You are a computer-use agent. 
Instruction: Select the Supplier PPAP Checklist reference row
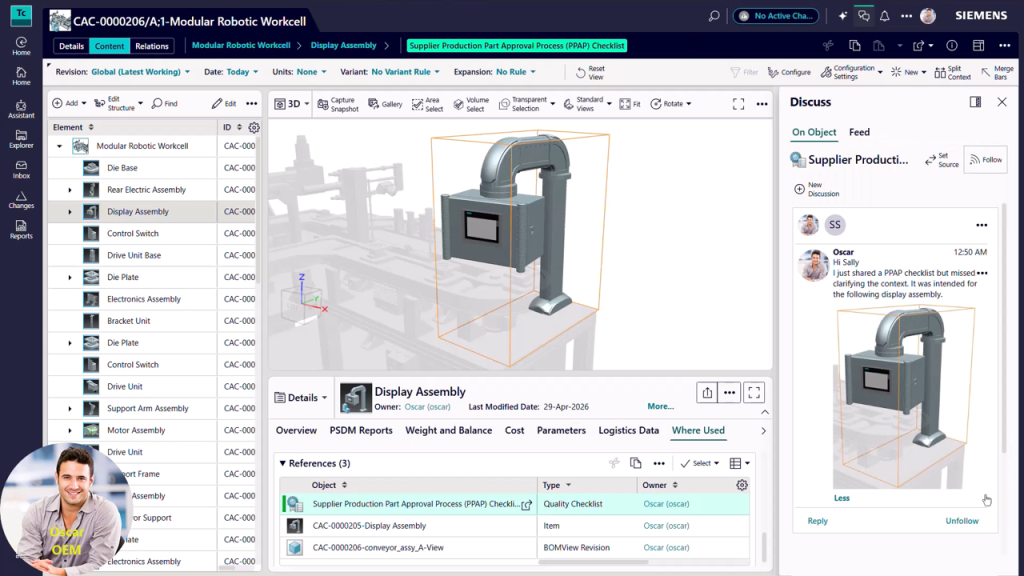[x=515, y=504]
